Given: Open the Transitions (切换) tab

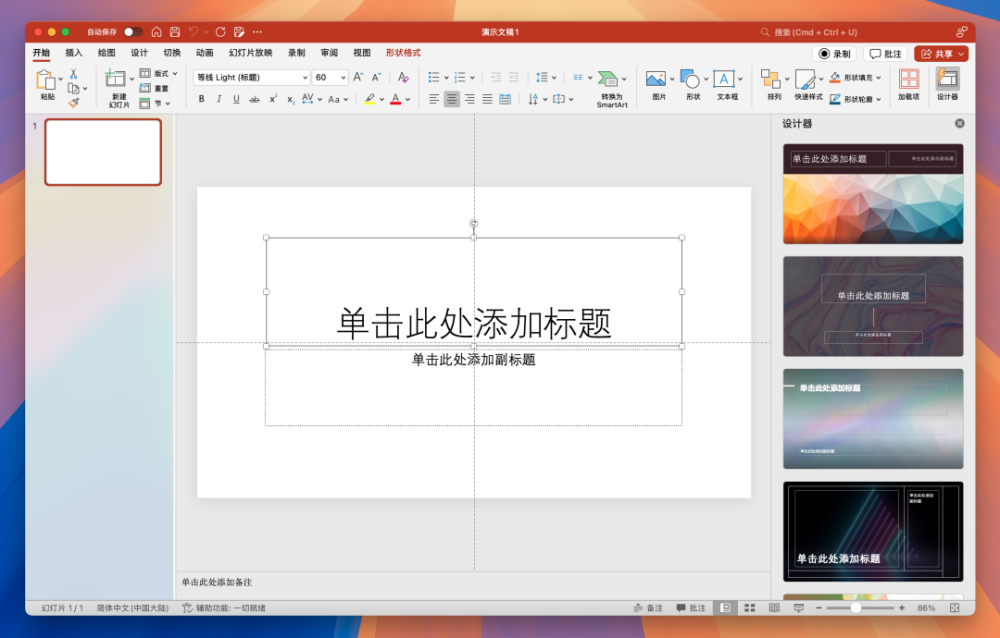Looking at the screenshot, I should click(172, 53).
